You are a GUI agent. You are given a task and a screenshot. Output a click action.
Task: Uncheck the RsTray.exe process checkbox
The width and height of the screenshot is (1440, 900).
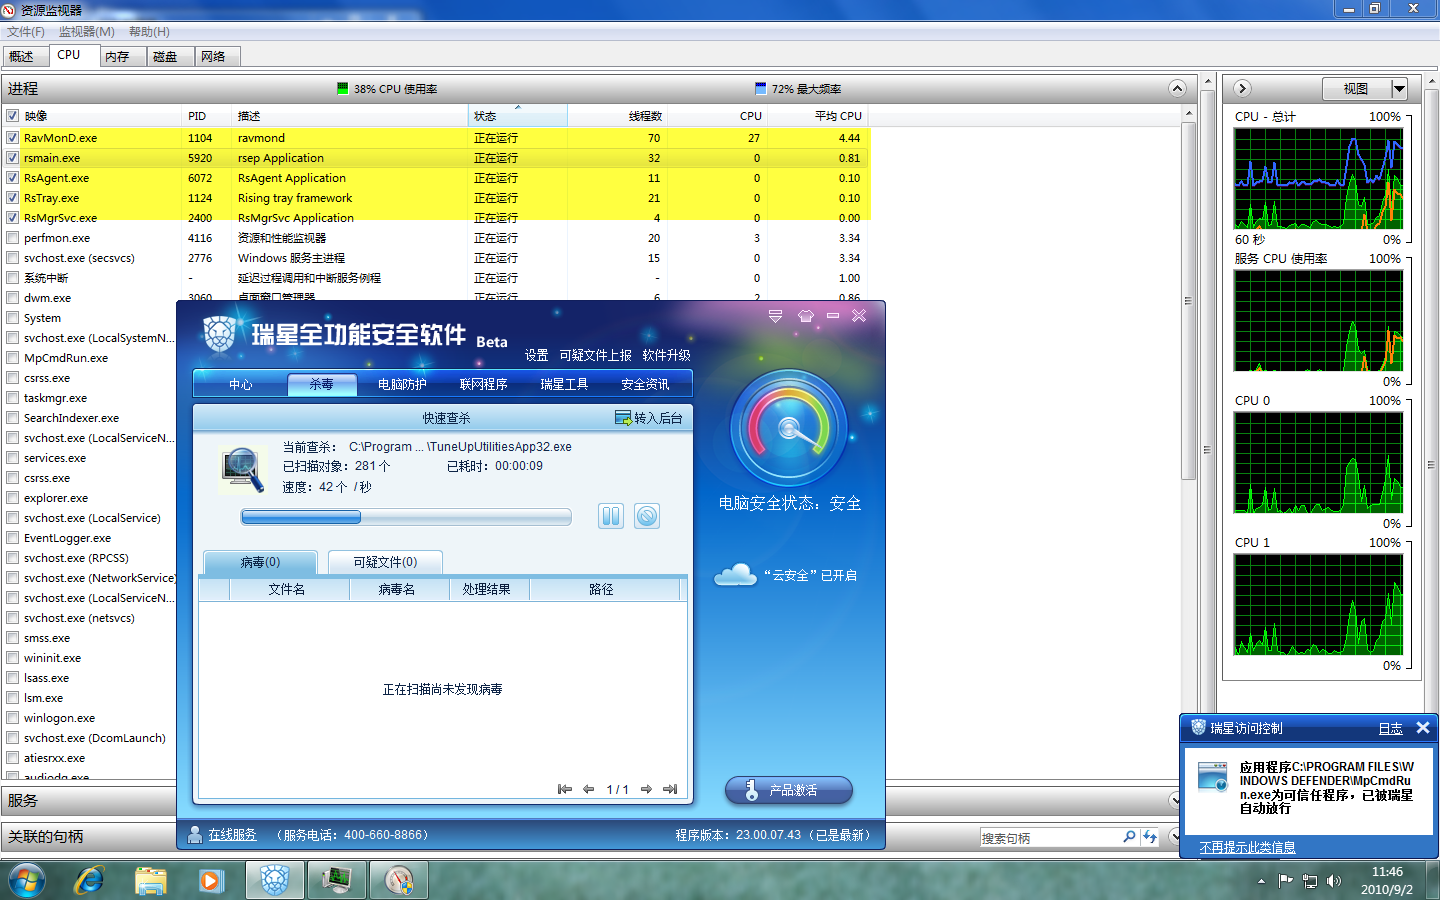pyautogui.click(x=13, y=198)
